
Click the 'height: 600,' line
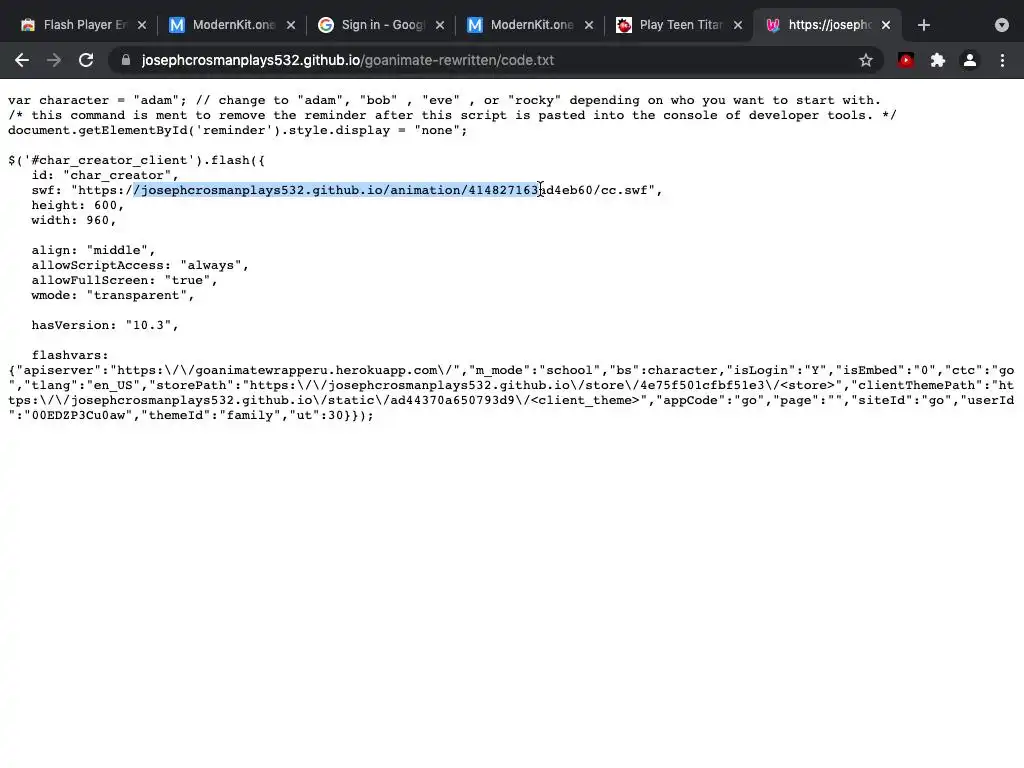tap(77, 205)
